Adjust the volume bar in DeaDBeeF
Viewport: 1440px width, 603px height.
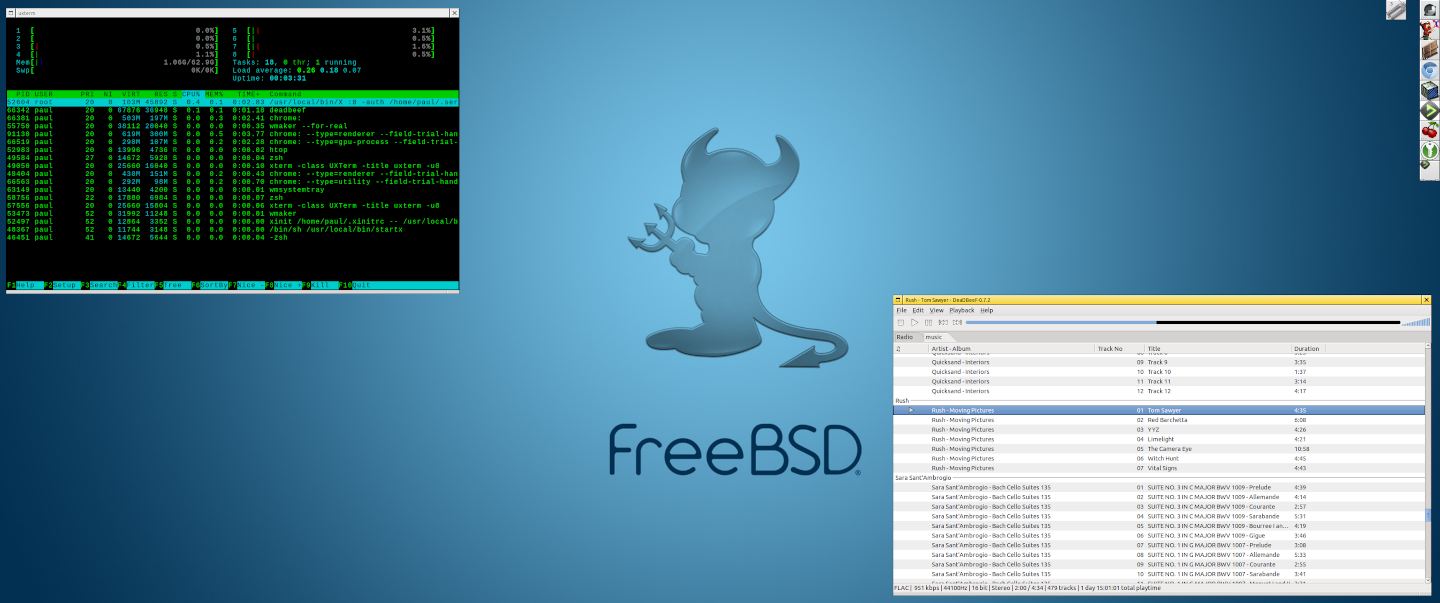tap(1415, 322)
